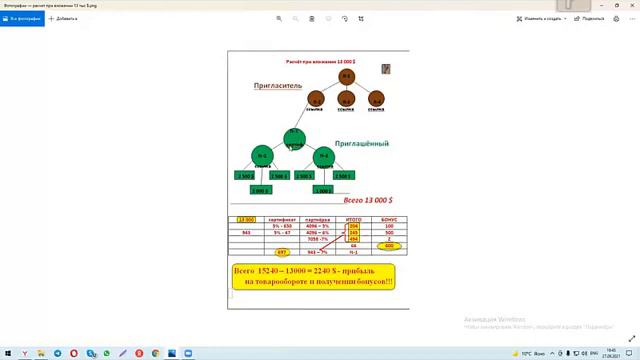Click the fullscreen expand arrows icon

632,339
